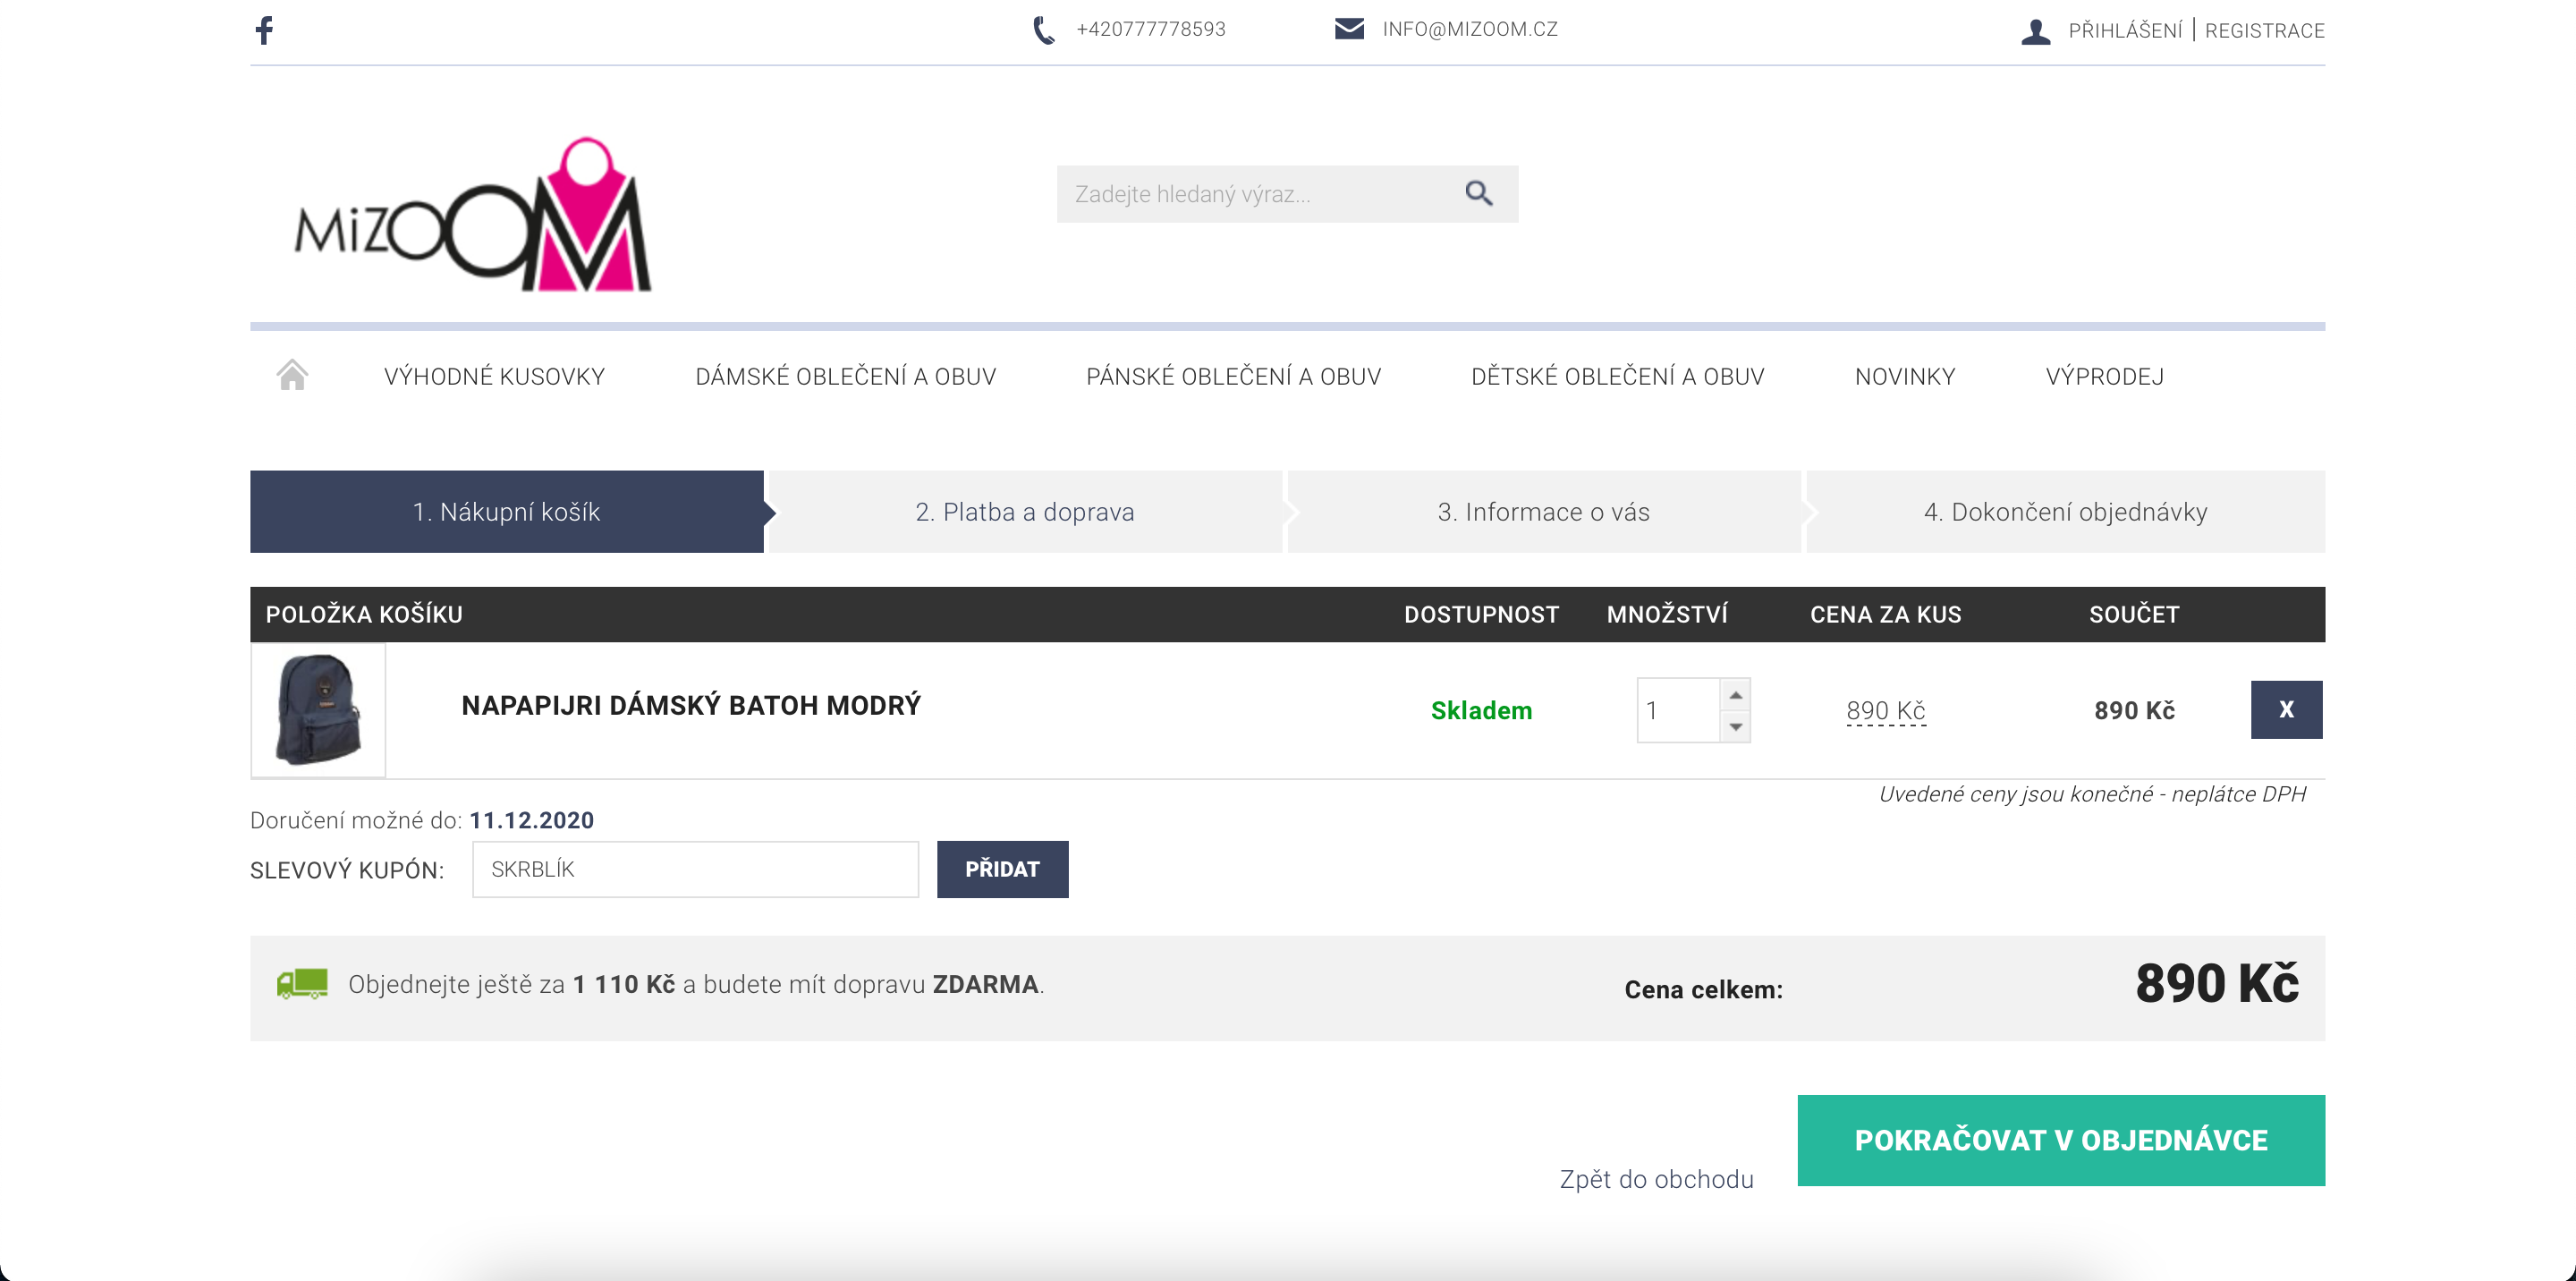Click the Uvedené ceny jsou konečné note

tap(2092, 794)
